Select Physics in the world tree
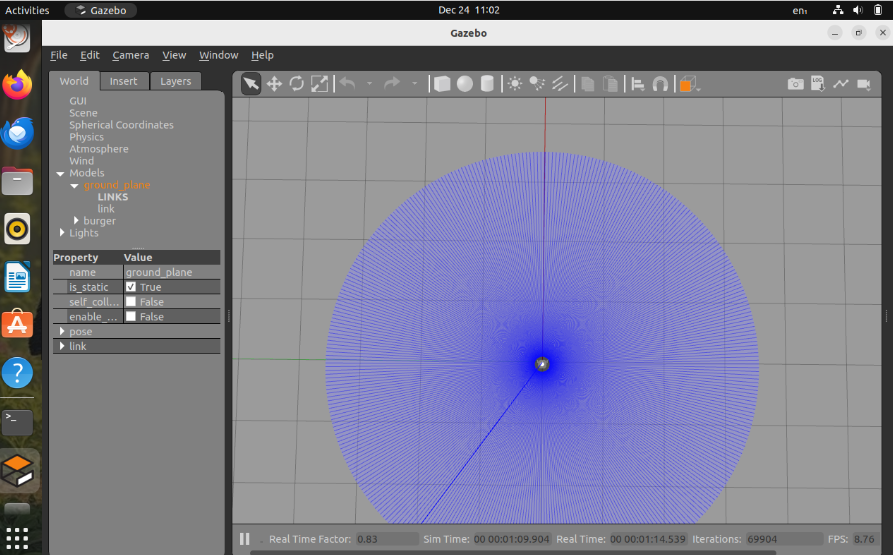893x555 pixels. click(x=87, y=137)
